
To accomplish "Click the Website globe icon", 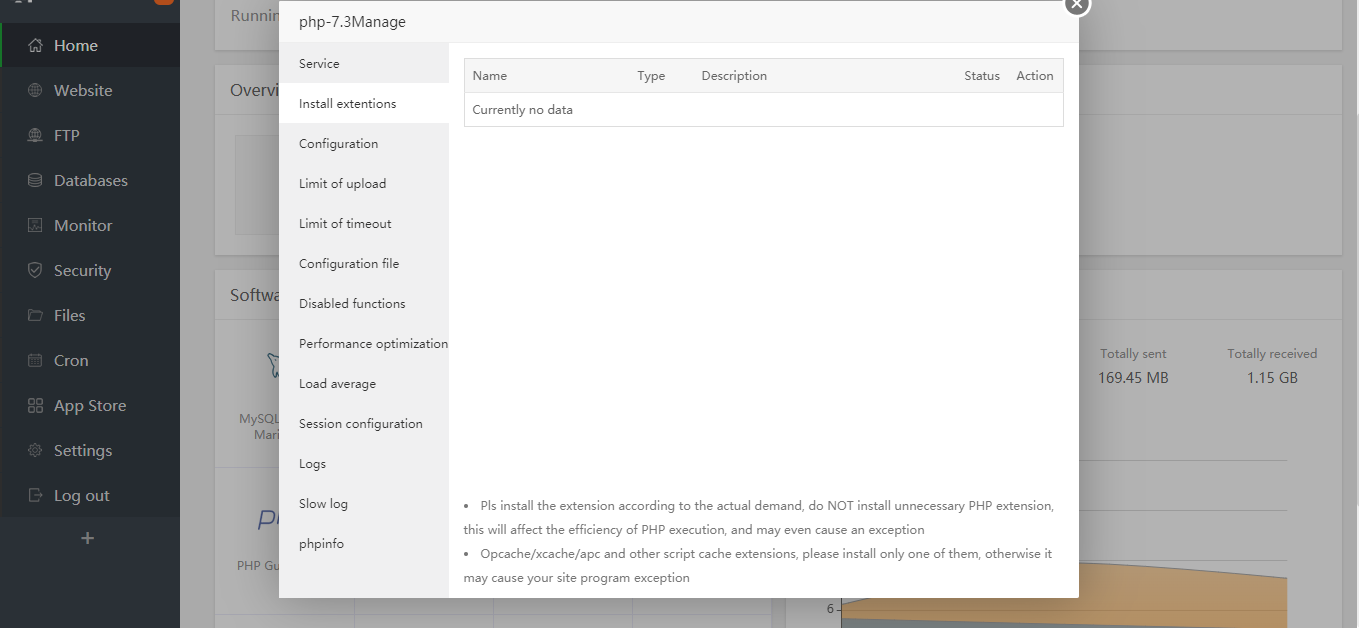I will point(35,90).
